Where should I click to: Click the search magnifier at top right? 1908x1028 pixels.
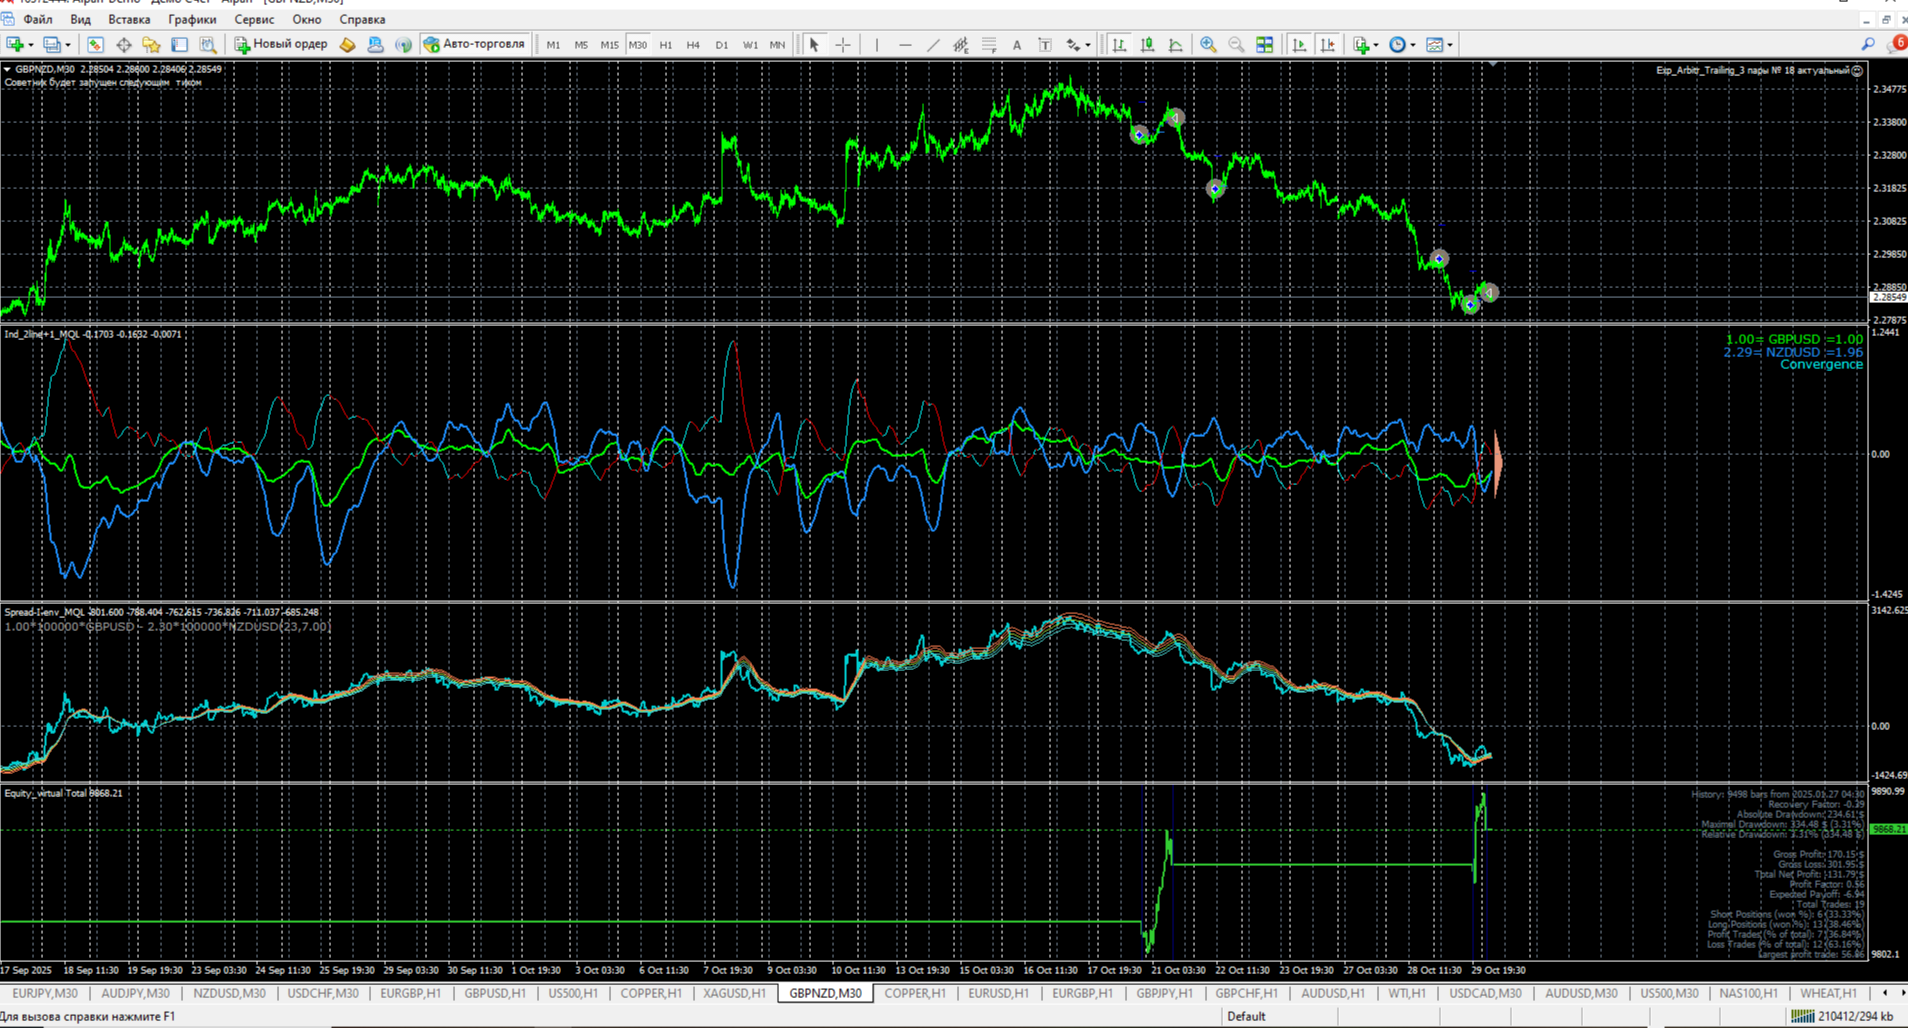(1867, 45)
